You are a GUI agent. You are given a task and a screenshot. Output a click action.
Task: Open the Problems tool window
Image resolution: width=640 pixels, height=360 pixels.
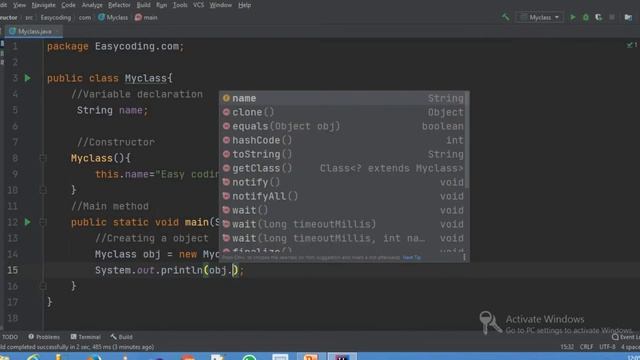tap(44, 337)
